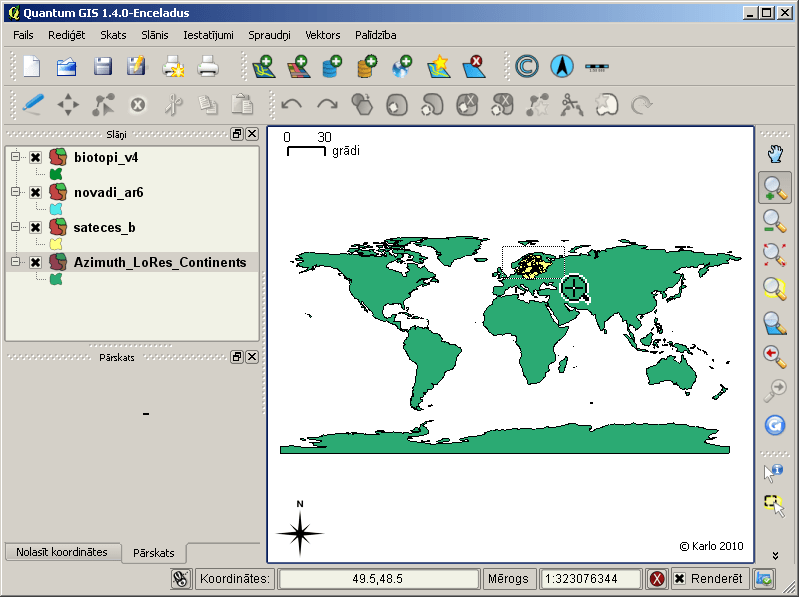Toggle mouse extents display icon in status bar
This screenshot has width=799, height=597.
[181, 579]
